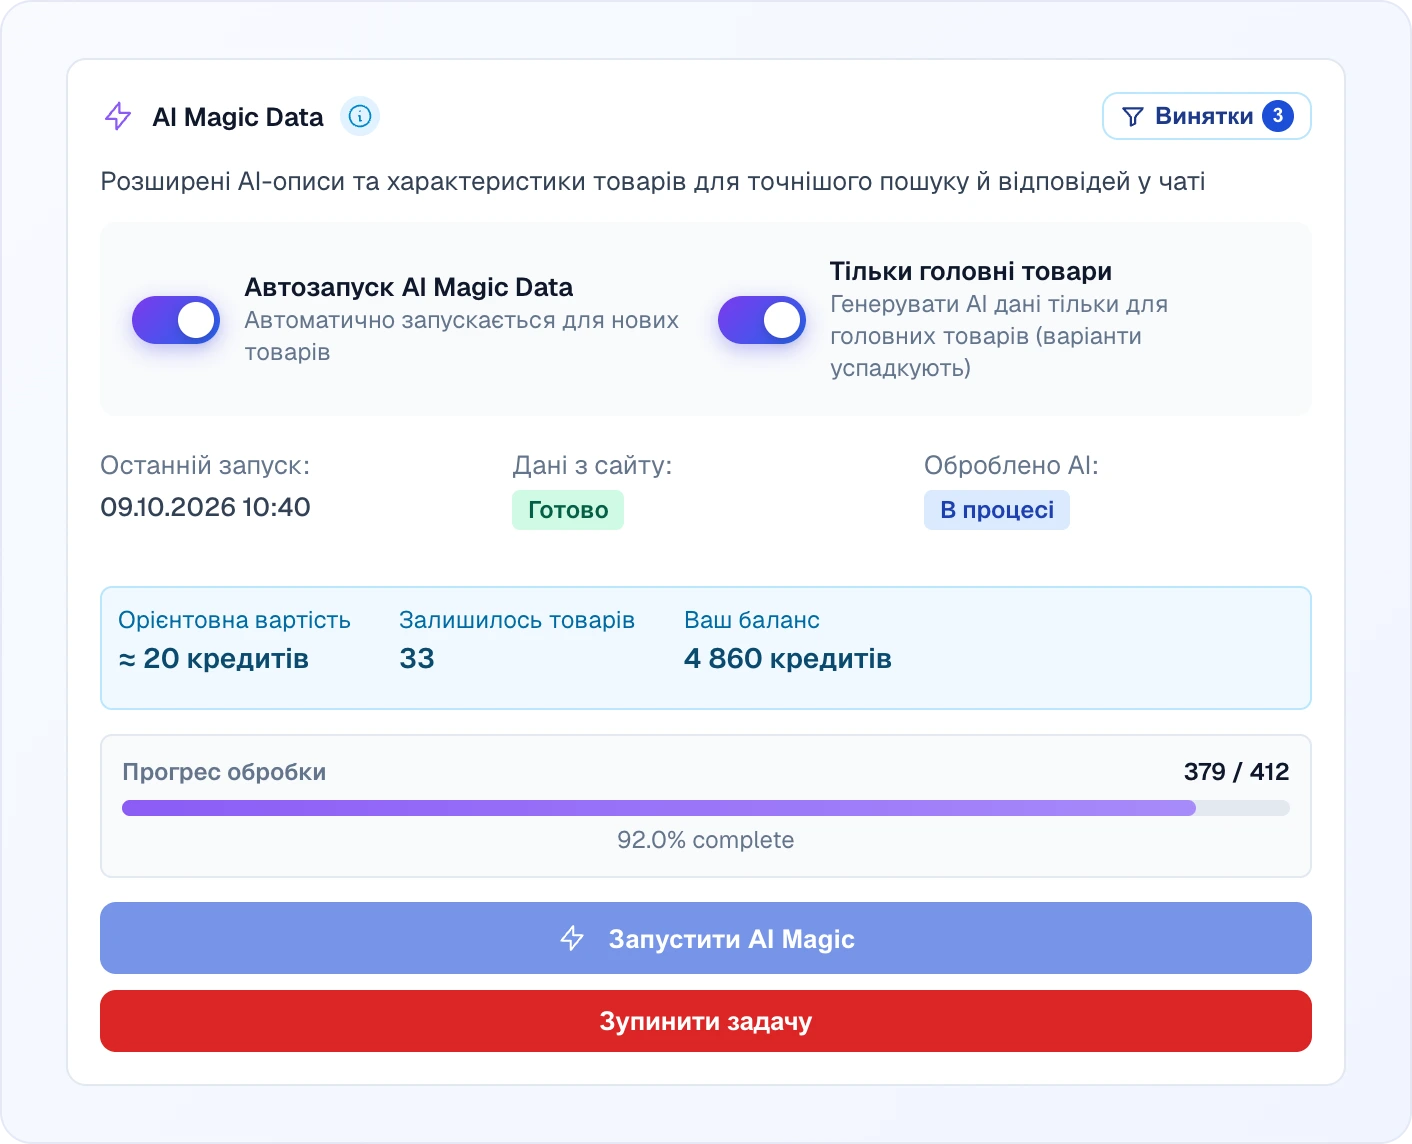The image size is (1412, 1144).
Task: Click the Дані з сайту label
Action: tap(592, 466)
